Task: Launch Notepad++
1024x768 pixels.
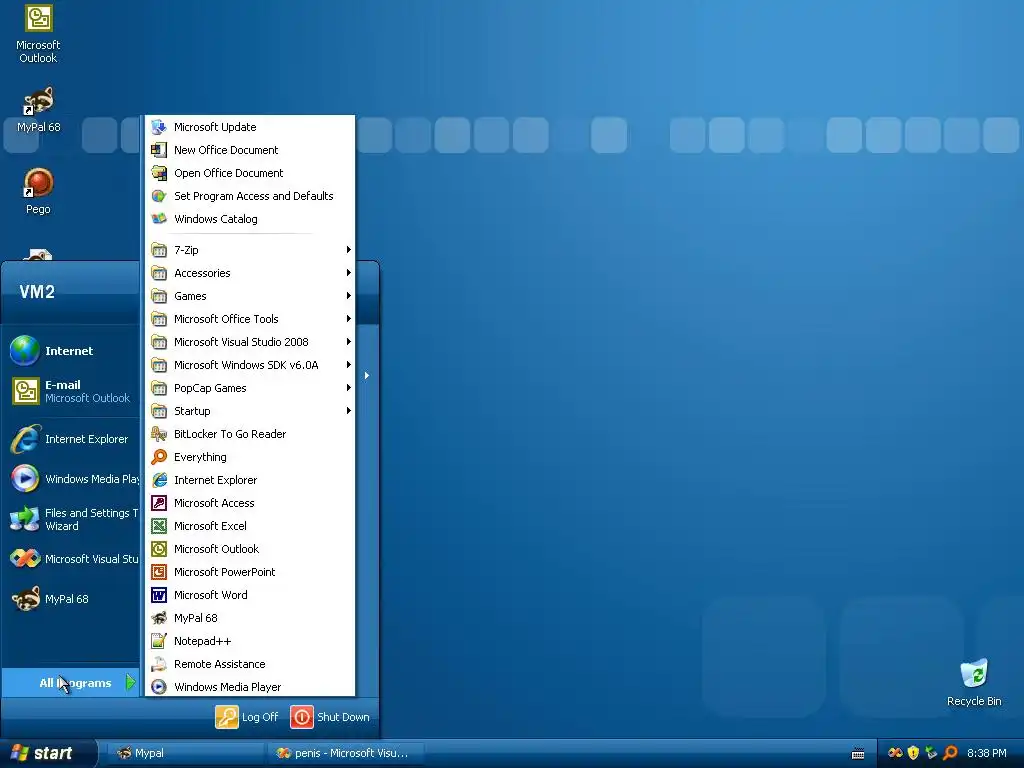Action: point(249,641)
